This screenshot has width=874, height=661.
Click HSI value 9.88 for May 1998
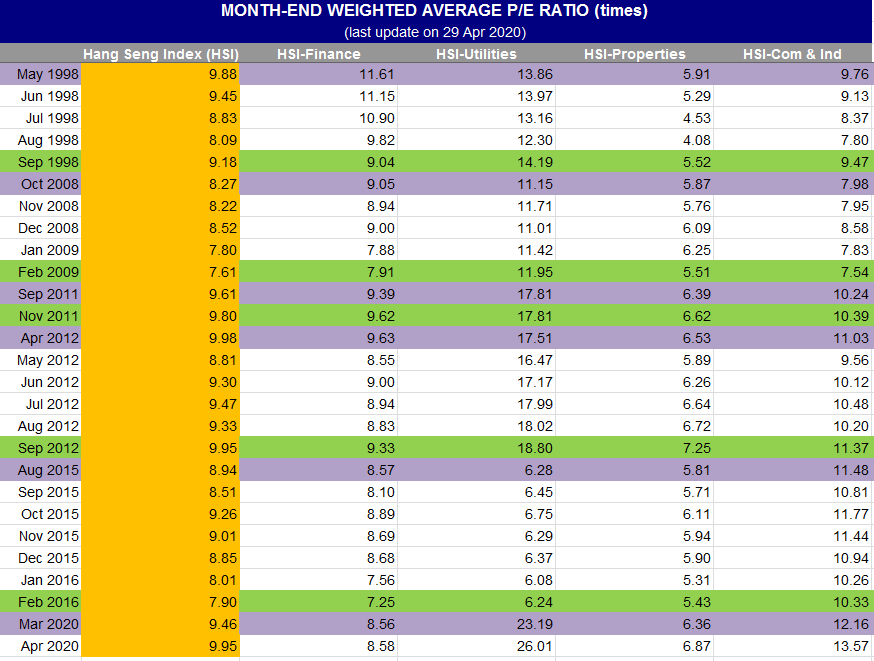click(223, 74)
